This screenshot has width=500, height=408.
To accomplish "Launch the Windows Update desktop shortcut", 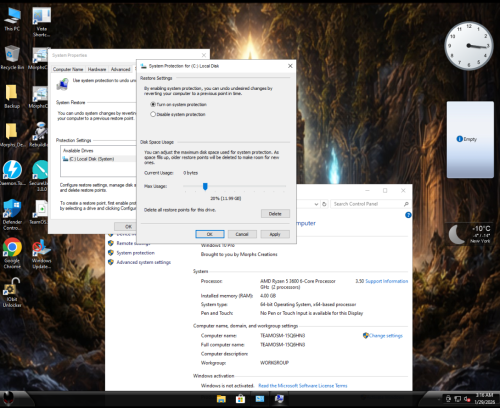I will click(42, 253).
